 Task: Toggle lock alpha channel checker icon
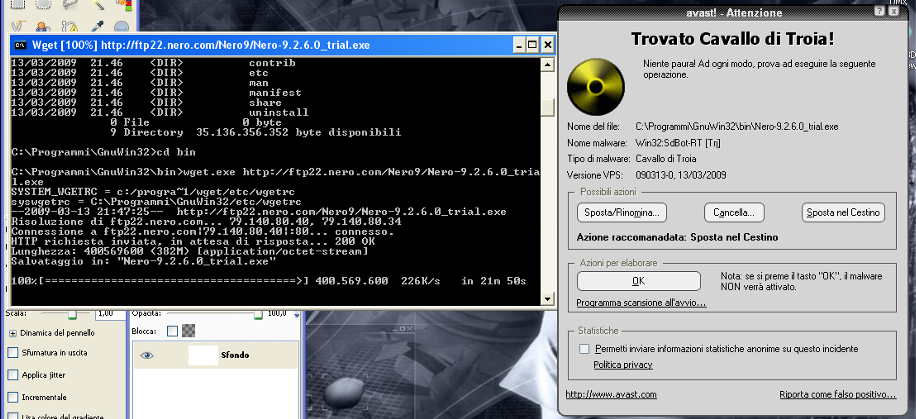[188, 331]
